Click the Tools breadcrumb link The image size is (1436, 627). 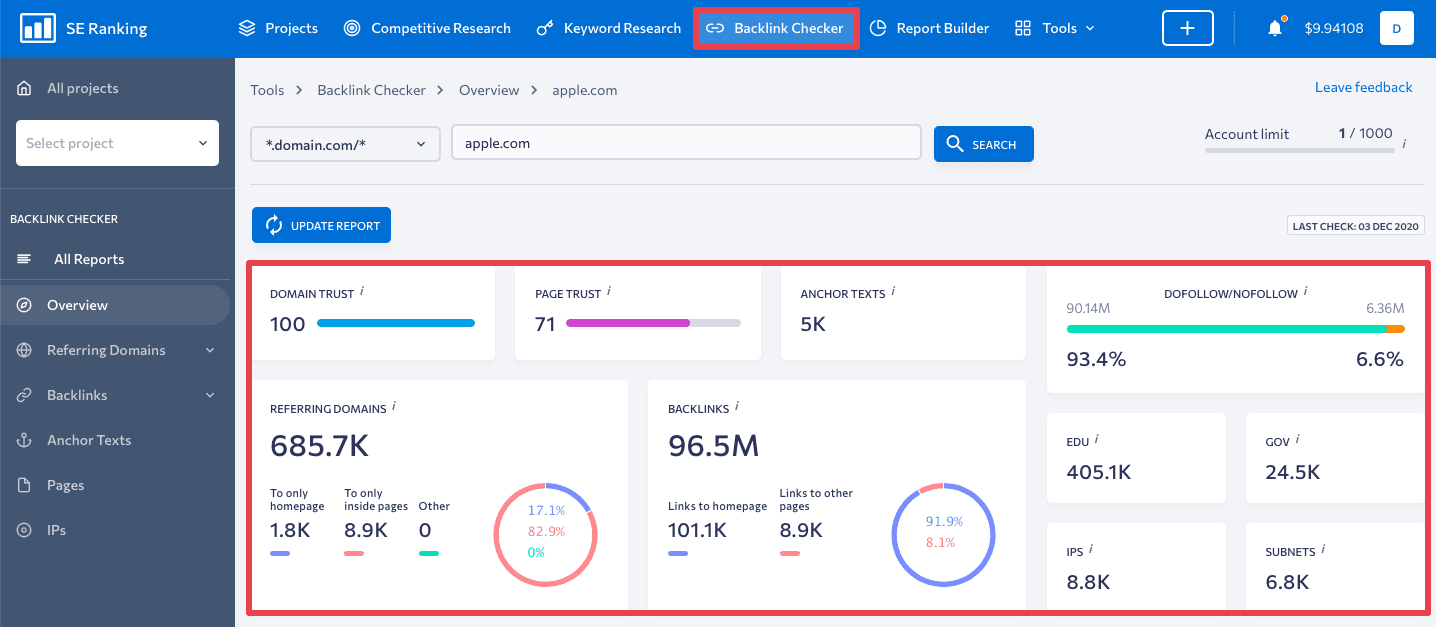point(267,90)
